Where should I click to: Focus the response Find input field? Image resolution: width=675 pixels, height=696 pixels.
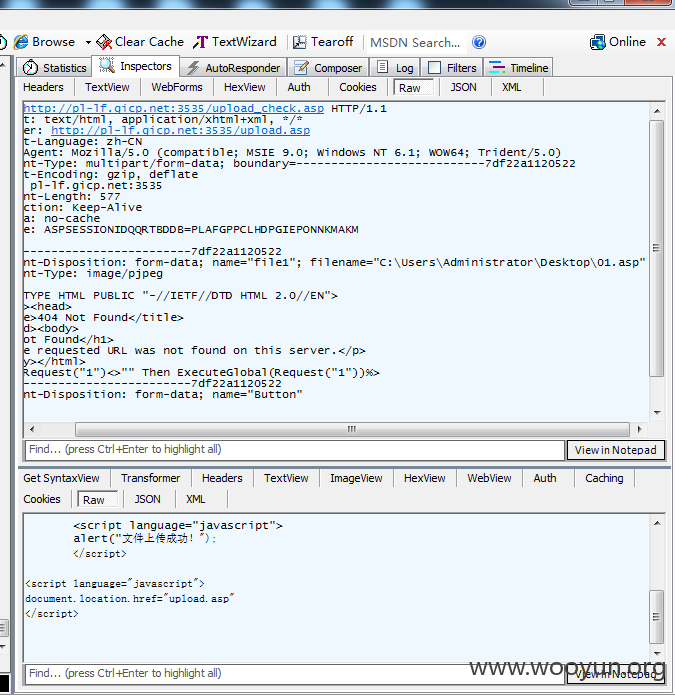coord(295,674)
